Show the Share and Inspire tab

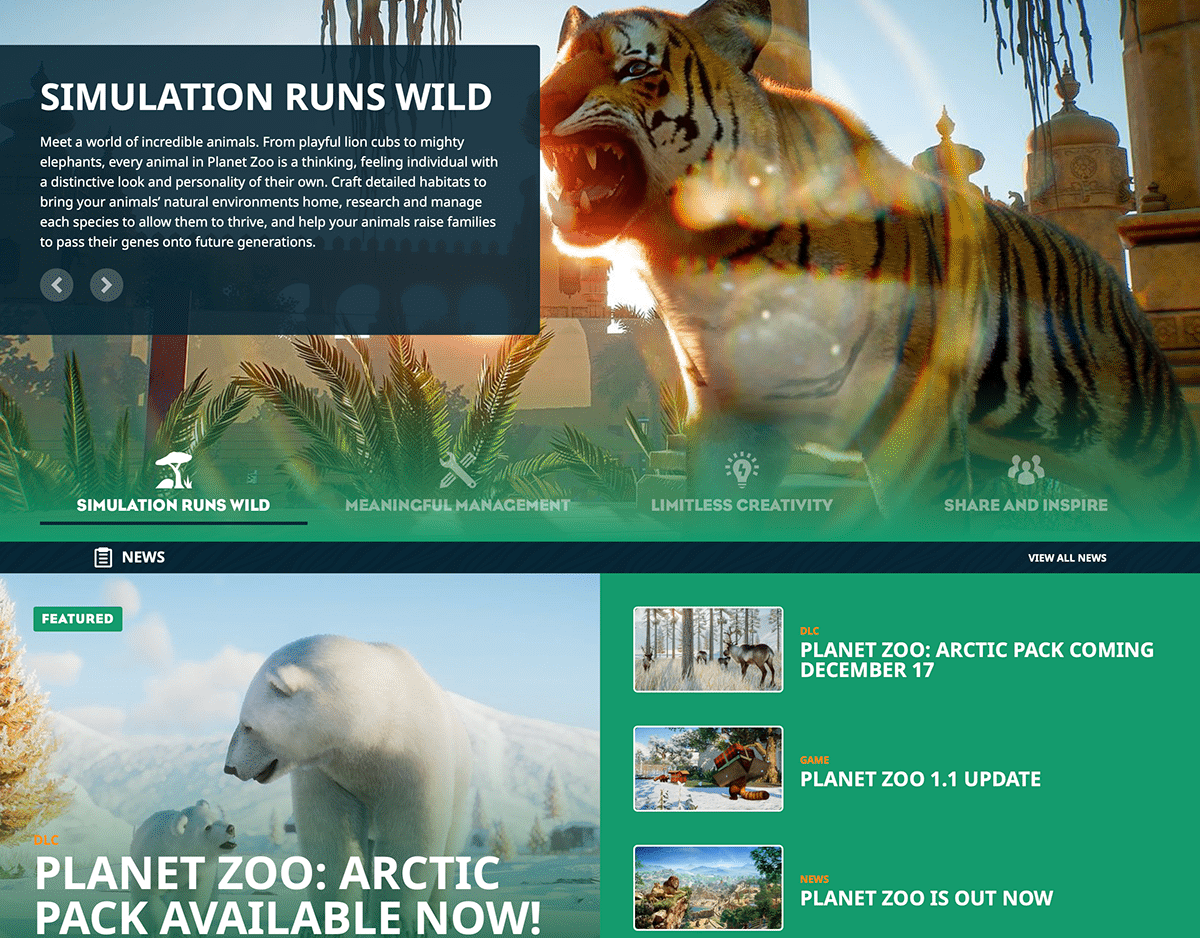pyautogui.click(x=1025, y=505)
